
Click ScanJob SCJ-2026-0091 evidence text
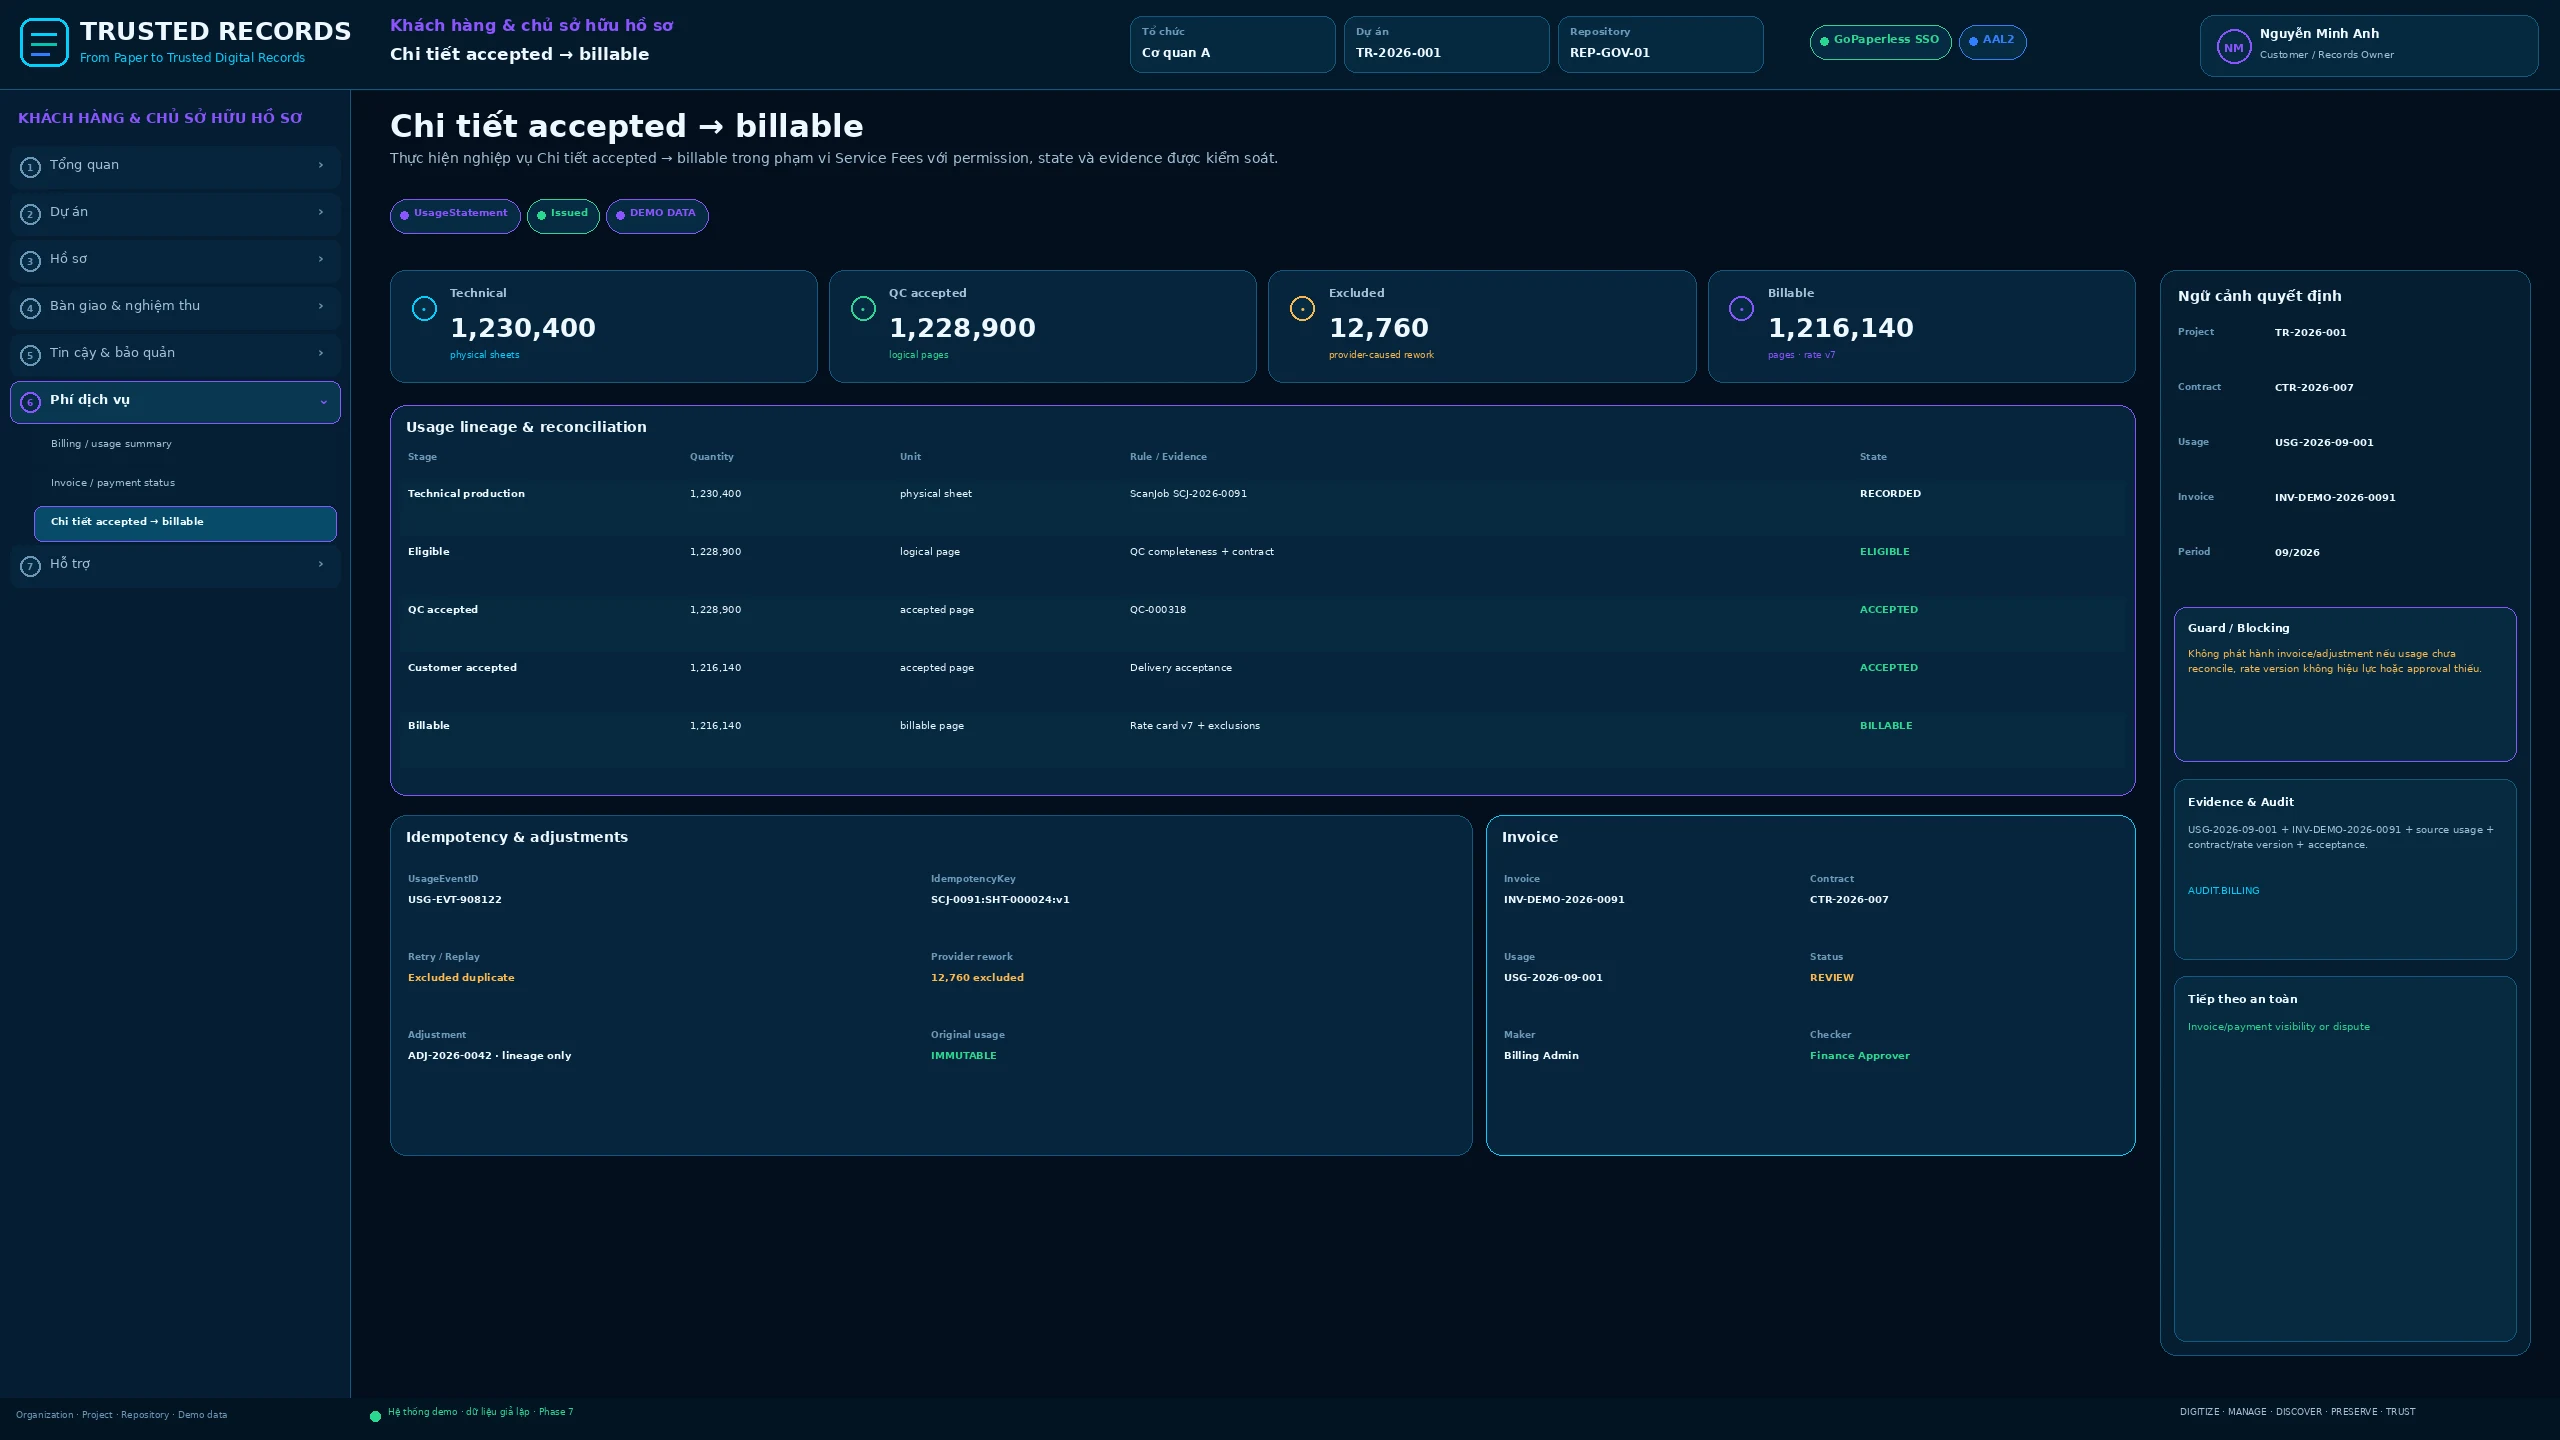(1188, 494)
